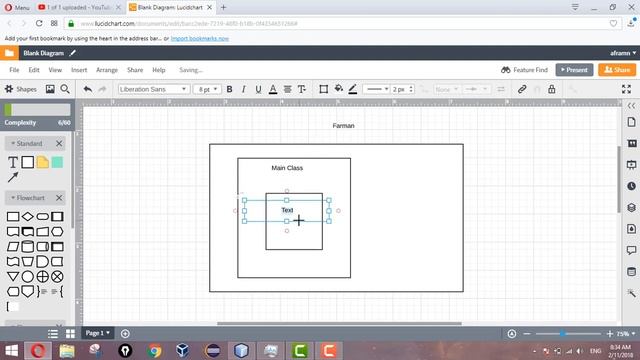Open the Insert menu

[x=79, y=70]
